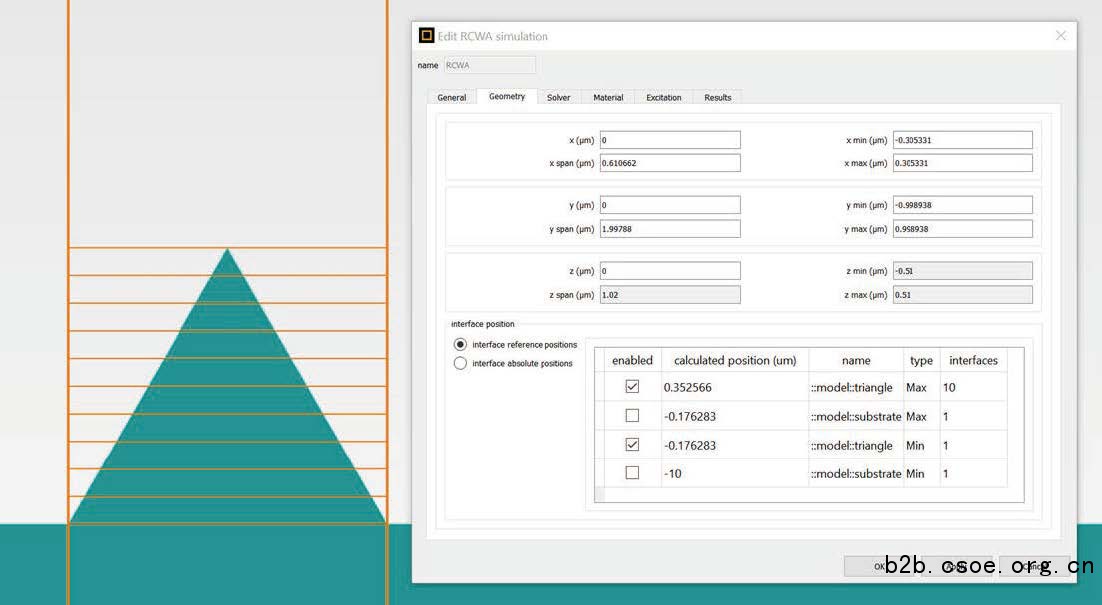Switch to the Material tab

[608, 98]
